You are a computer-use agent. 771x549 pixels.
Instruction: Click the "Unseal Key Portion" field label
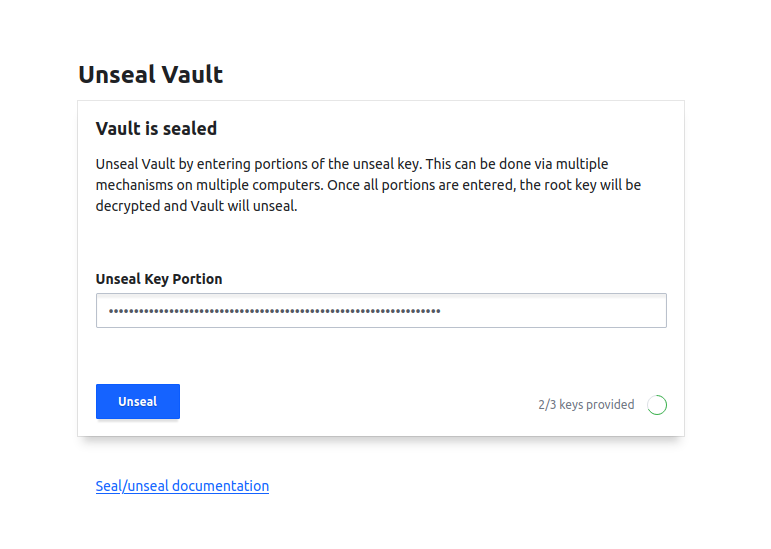click(159, 279)
